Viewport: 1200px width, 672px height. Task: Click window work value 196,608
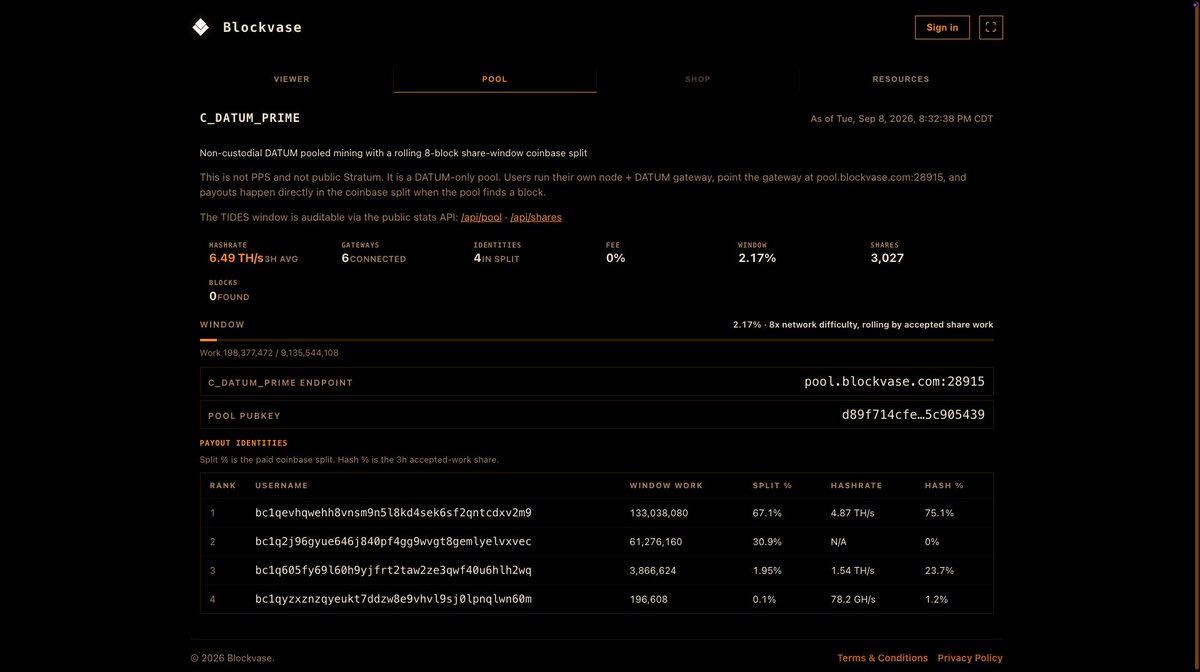648,600
